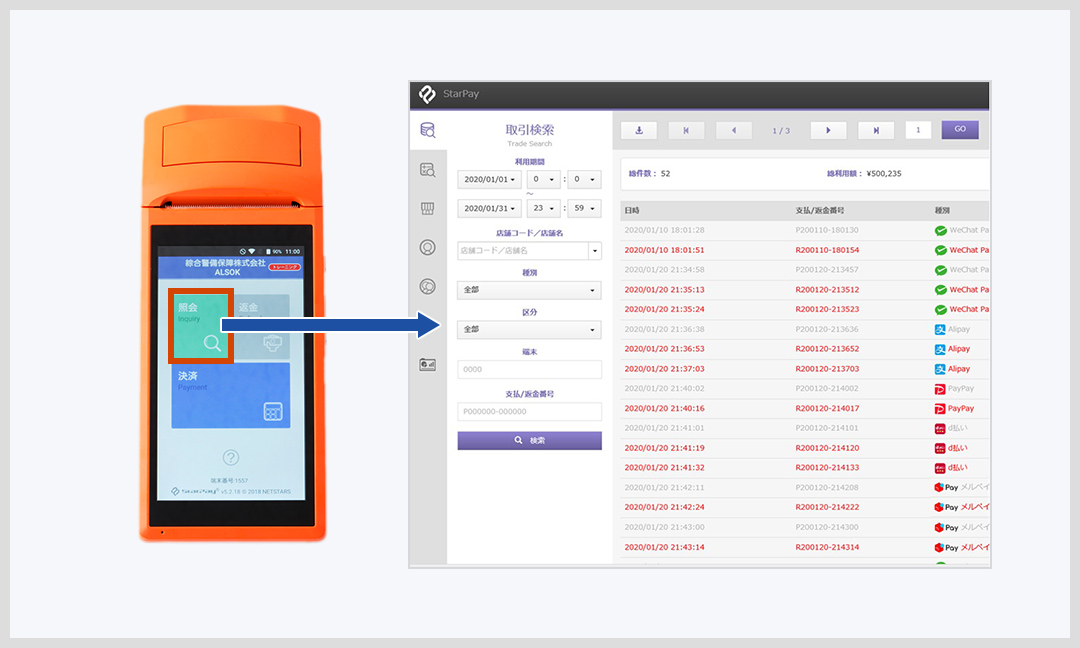Click WeChat Pay icon in row P200110-180130

pyautogui.click(x=940, y=230)
